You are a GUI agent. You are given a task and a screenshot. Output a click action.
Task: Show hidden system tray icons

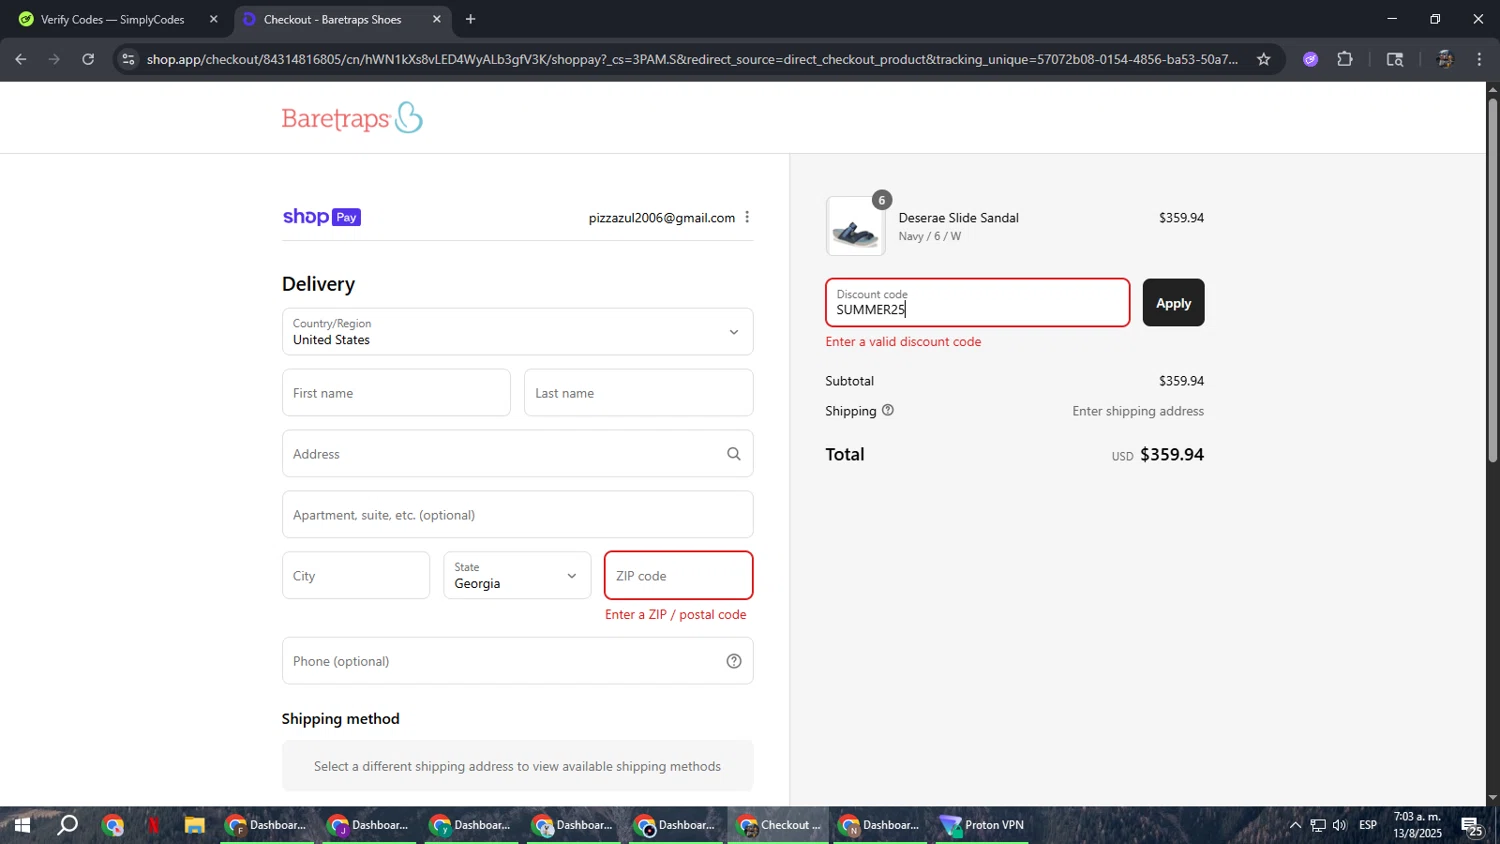pyautogui.click(x=1295, y=825)
